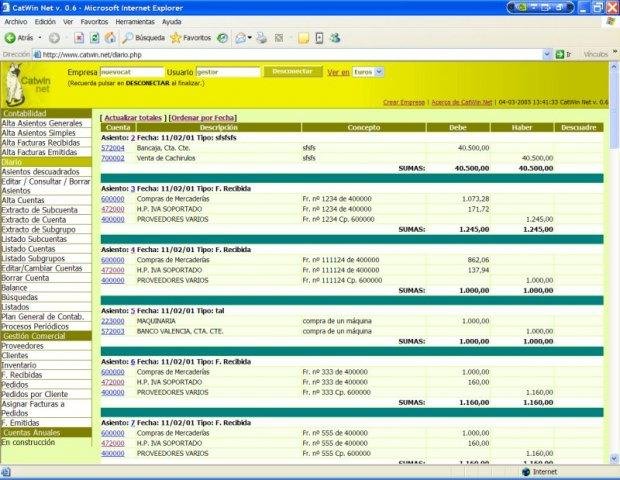The width and height of the screenshot is (620, 480).
Task: Open Acerca de CatWin Net link
Action: (x=461, y=102)
